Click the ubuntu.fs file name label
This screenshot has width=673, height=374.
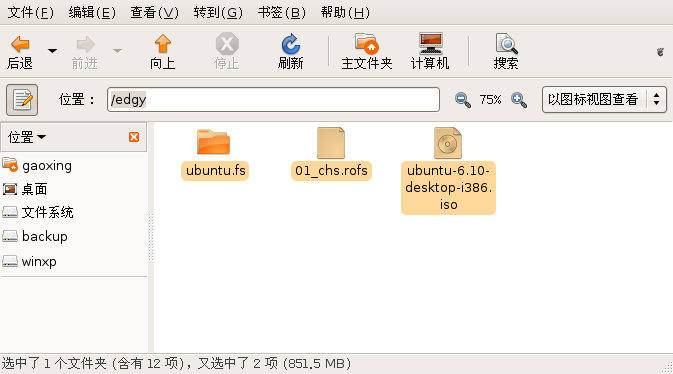[x=215, y=170]
